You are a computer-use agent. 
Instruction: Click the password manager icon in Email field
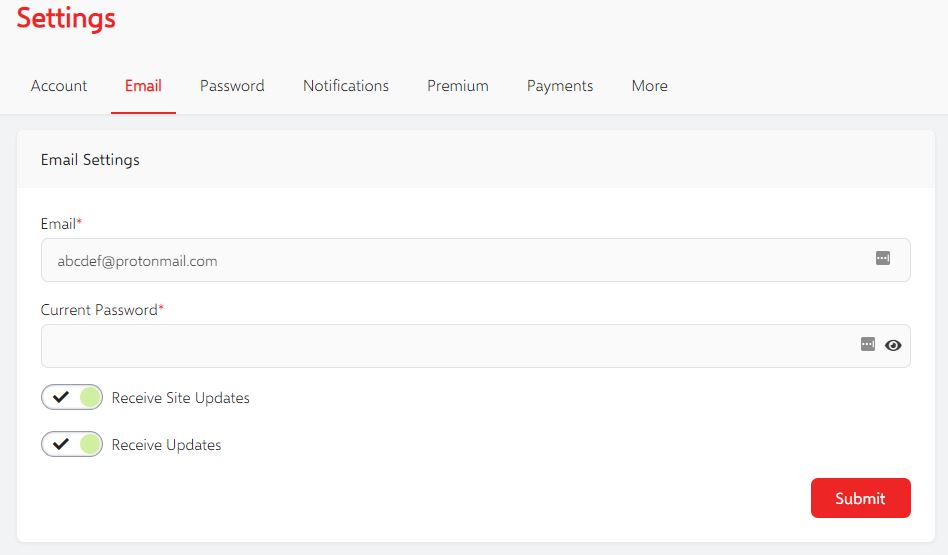point(883,258)
